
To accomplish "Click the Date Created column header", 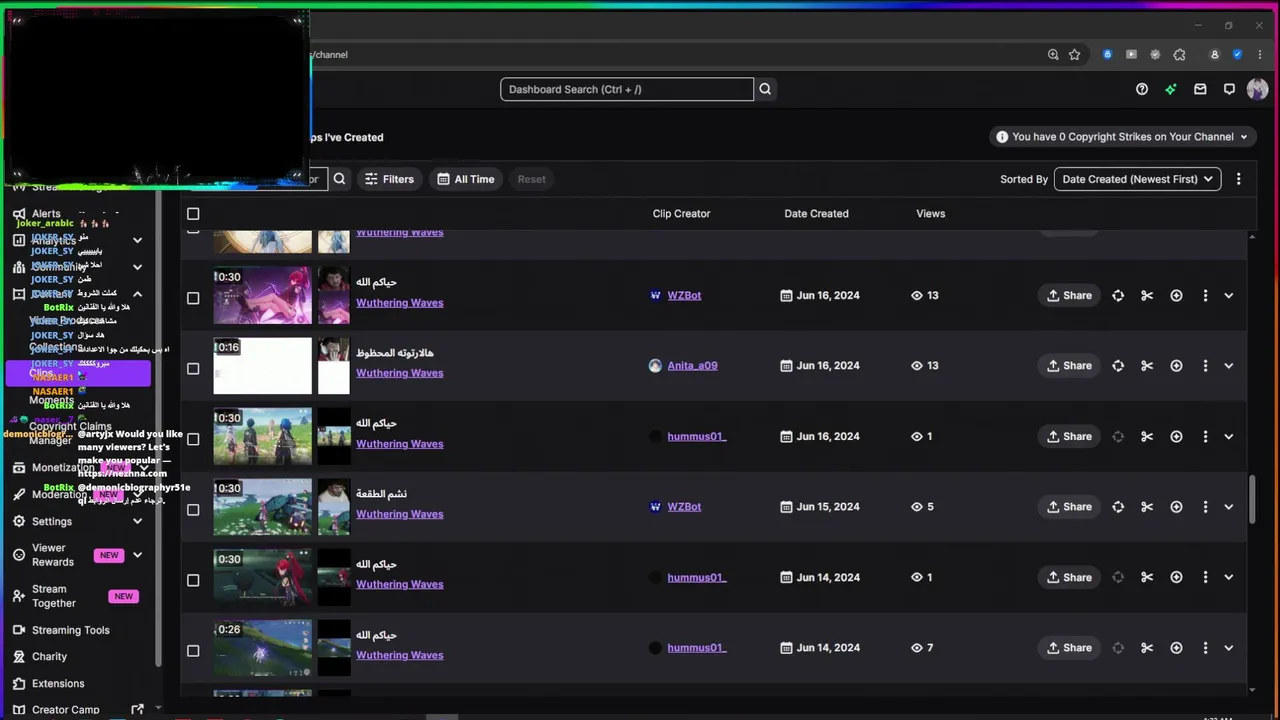I will coord(816,213).
